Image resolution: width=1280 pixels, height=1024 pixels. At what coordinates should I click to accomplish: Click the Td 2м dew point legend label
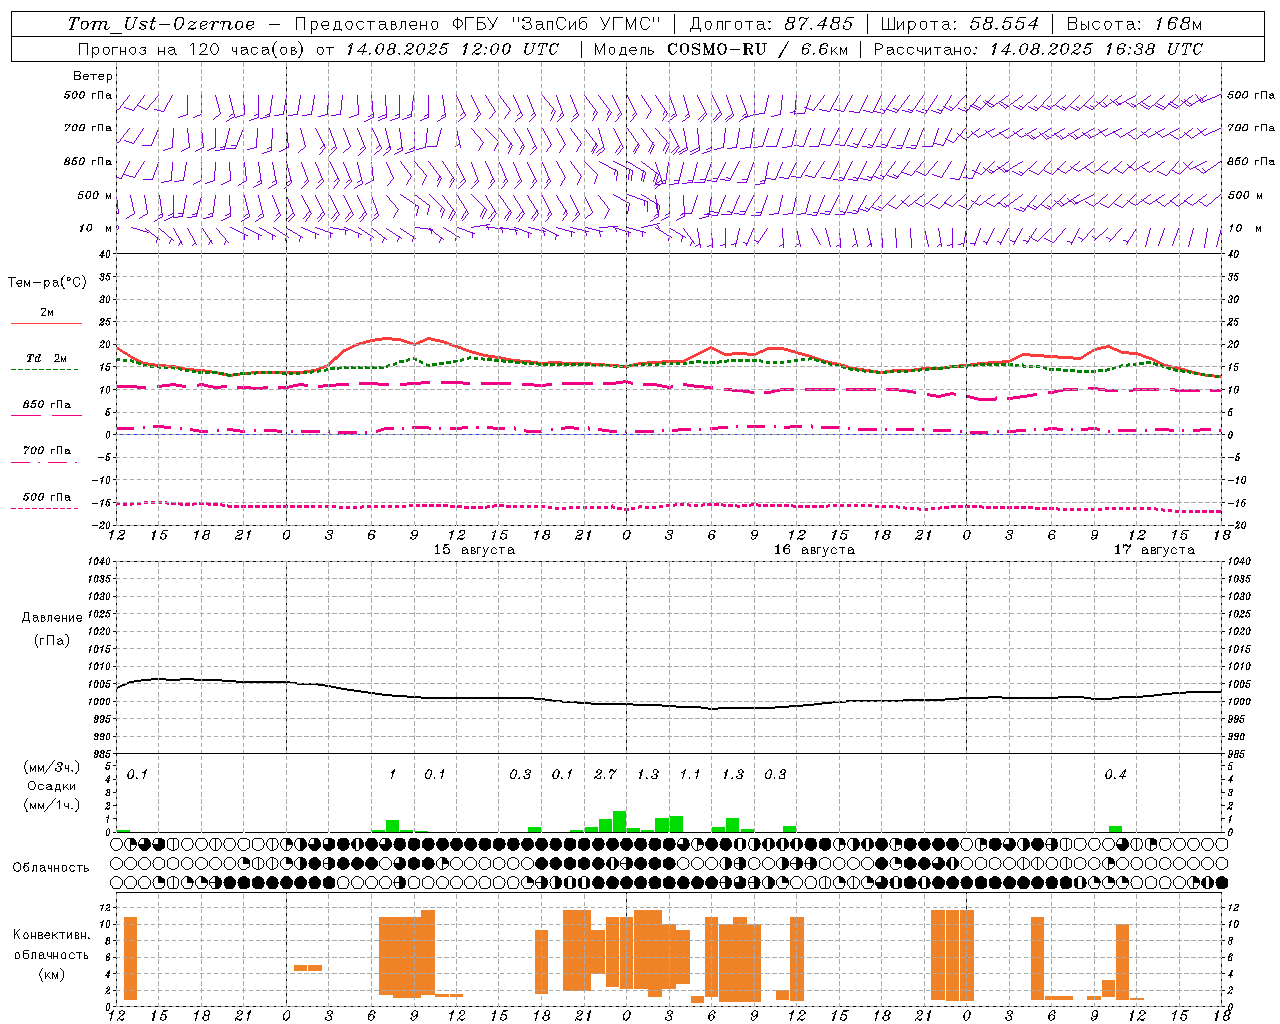coord(46,358)
